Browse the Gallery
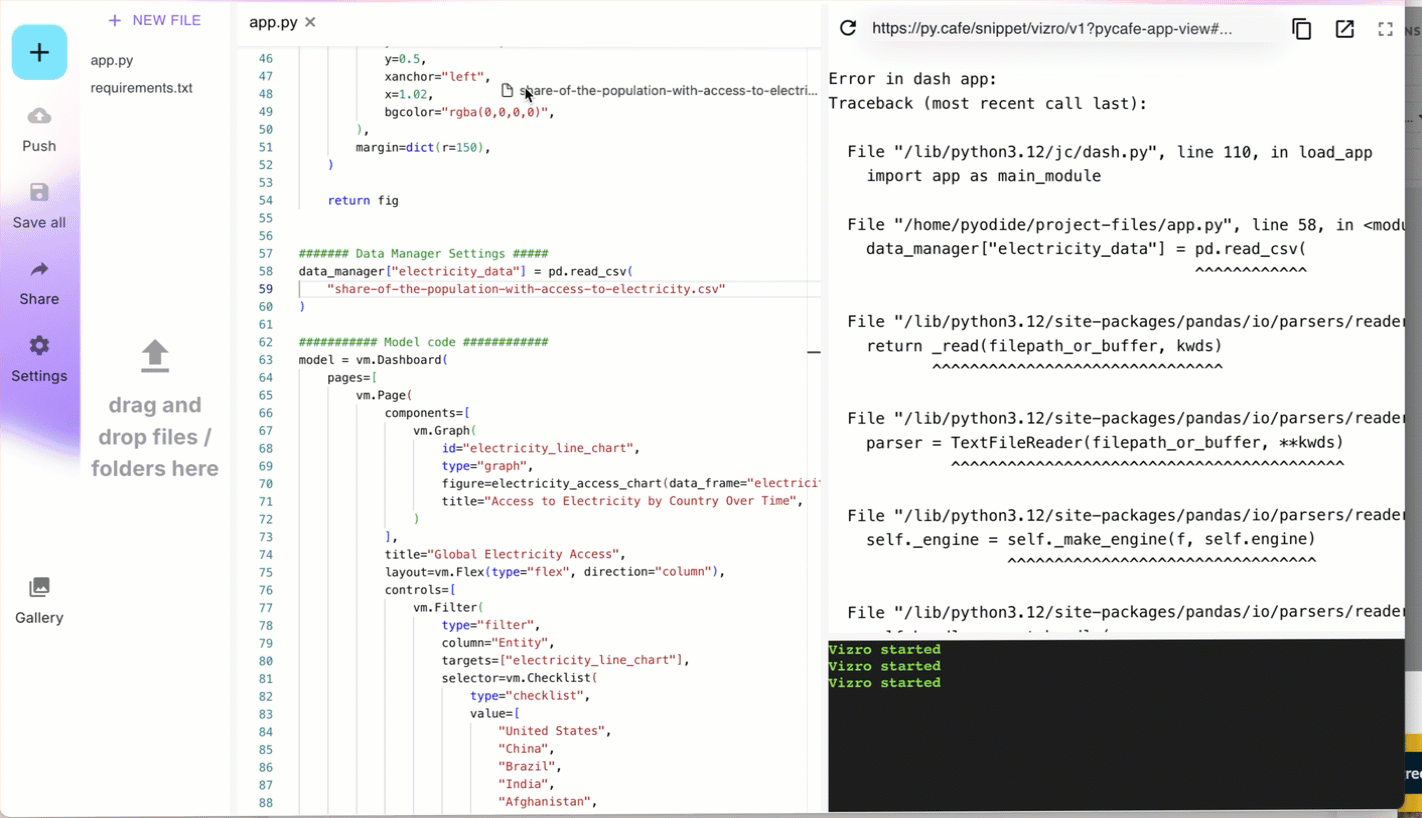 point(39,600)
